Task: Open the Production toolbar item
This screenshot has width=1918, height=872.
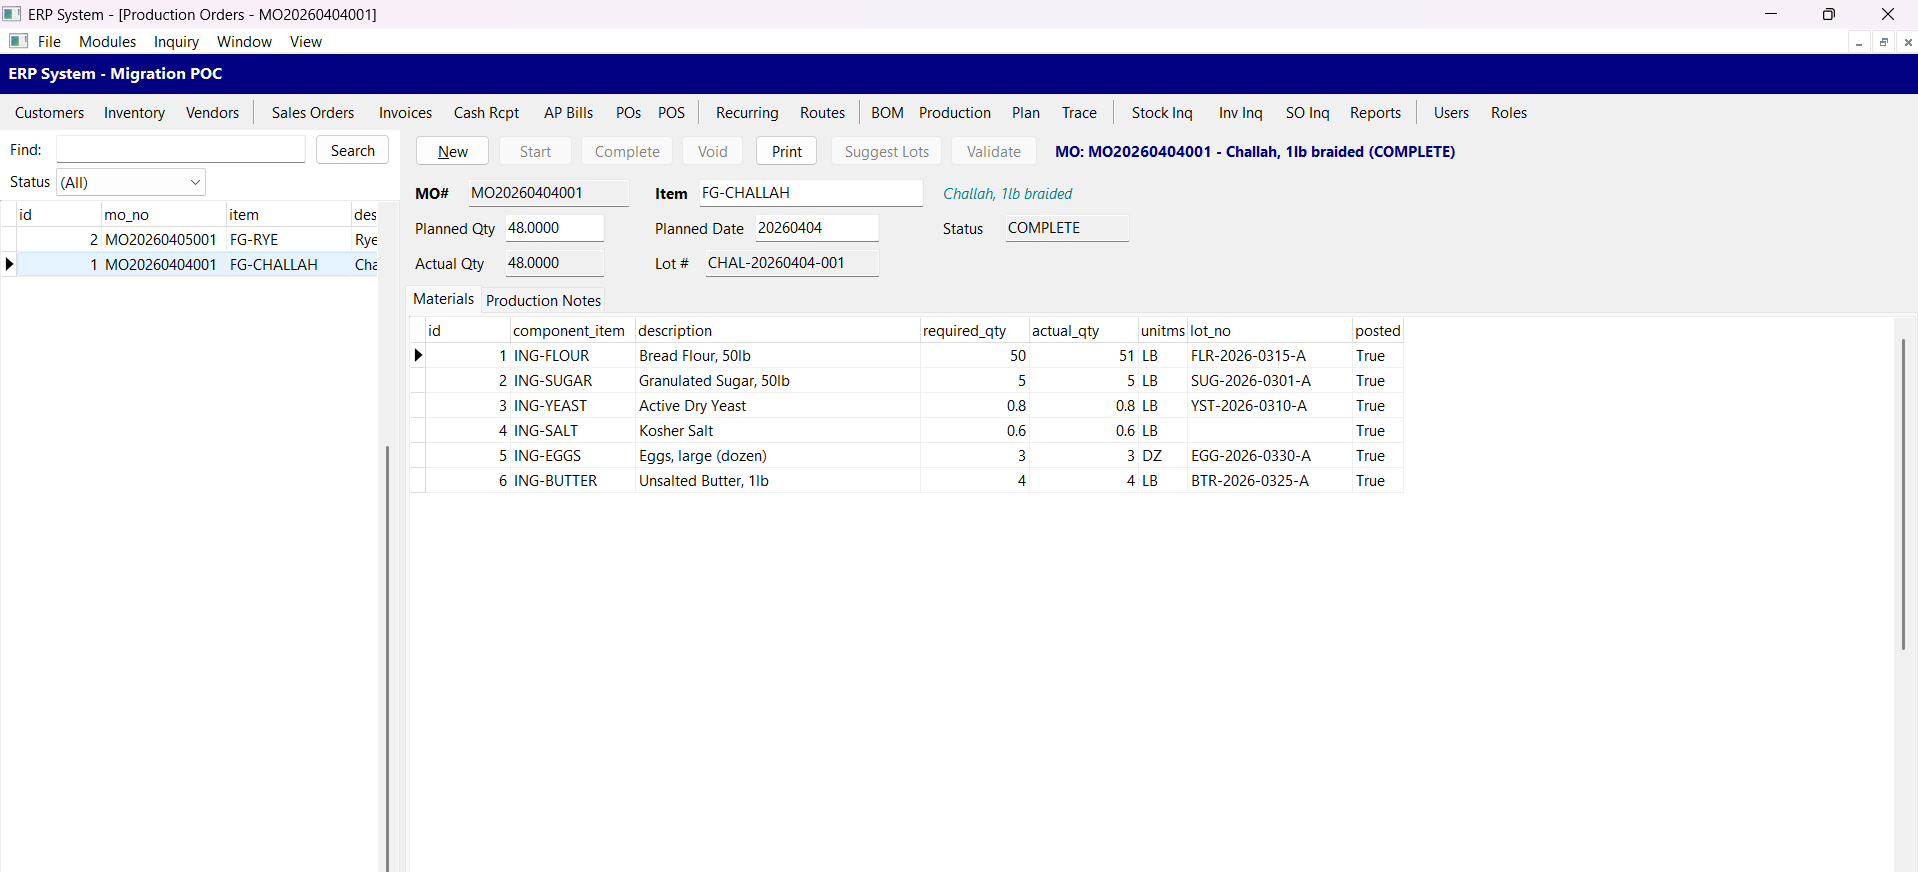Action: tap(955, 113)
